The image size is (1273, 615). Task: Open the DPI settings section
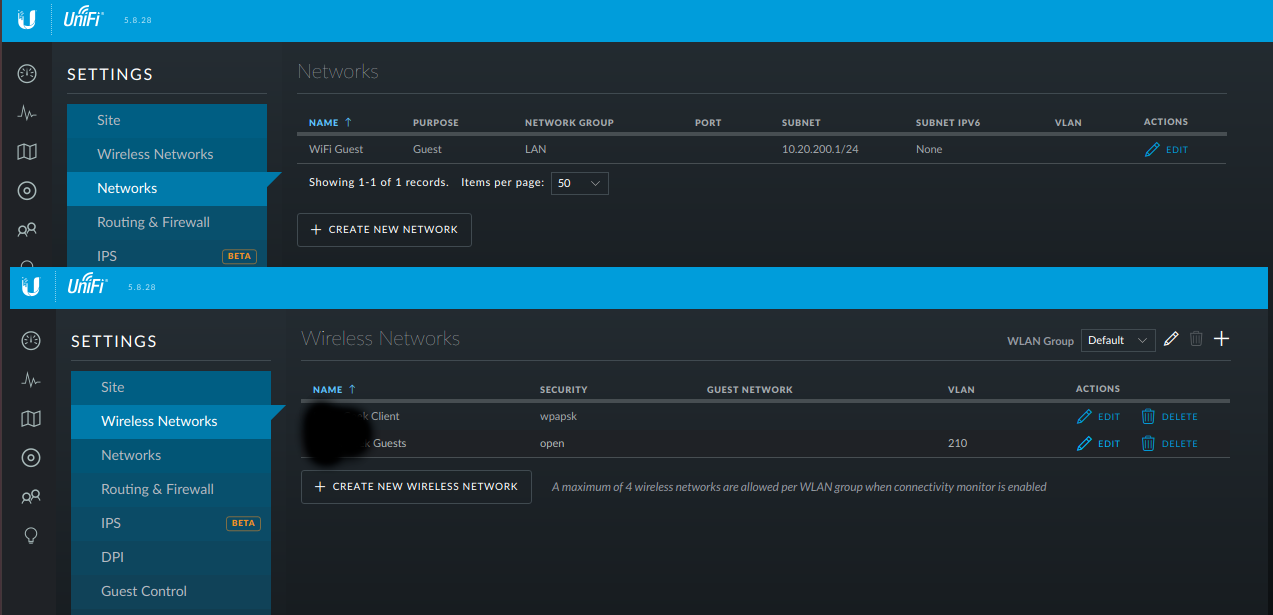(x=112, y=557)
